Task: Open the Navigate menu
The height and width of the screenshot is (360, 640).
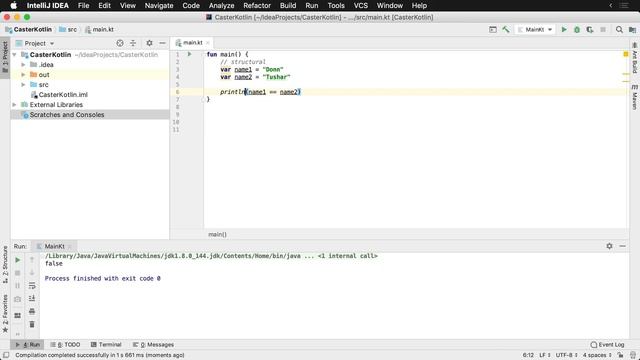Action: click(159, 6)
